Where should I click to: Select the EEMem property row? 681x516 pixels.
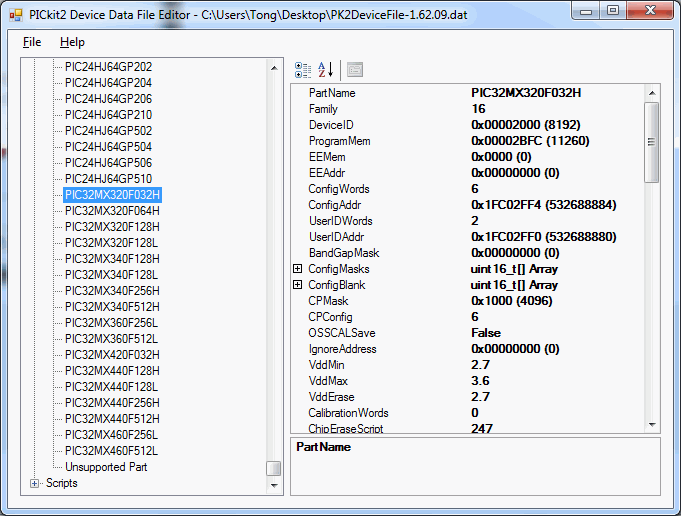(x=468, y=157)
